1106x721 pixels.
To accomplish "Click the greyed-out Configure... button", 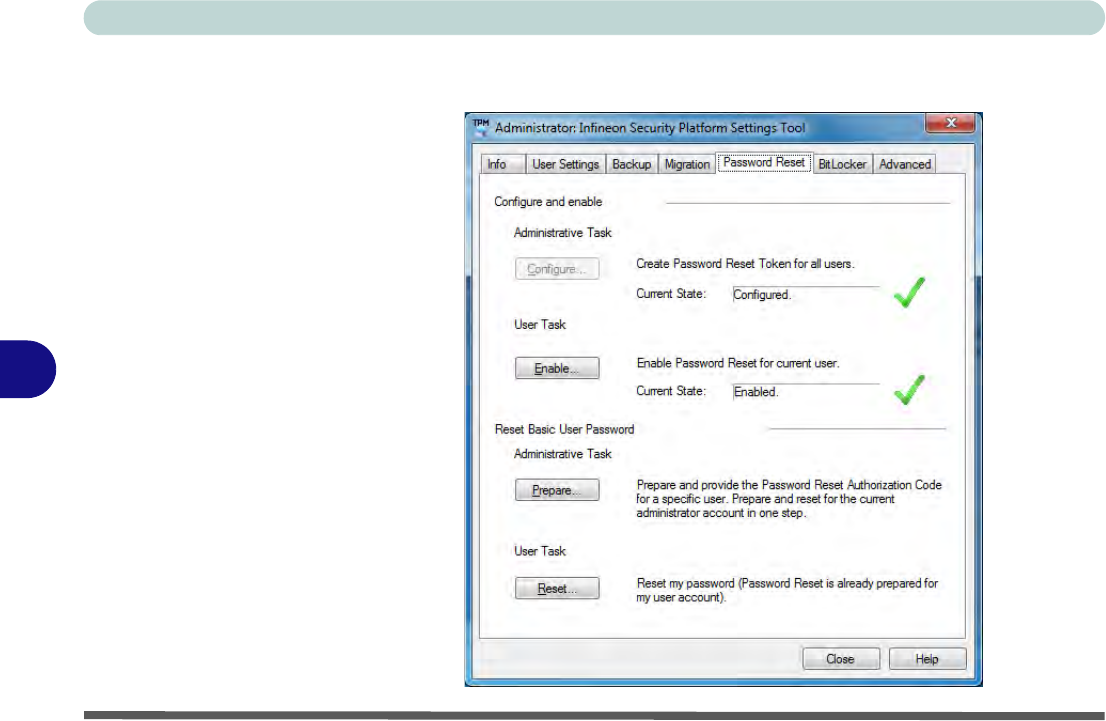I will (557, 269).
